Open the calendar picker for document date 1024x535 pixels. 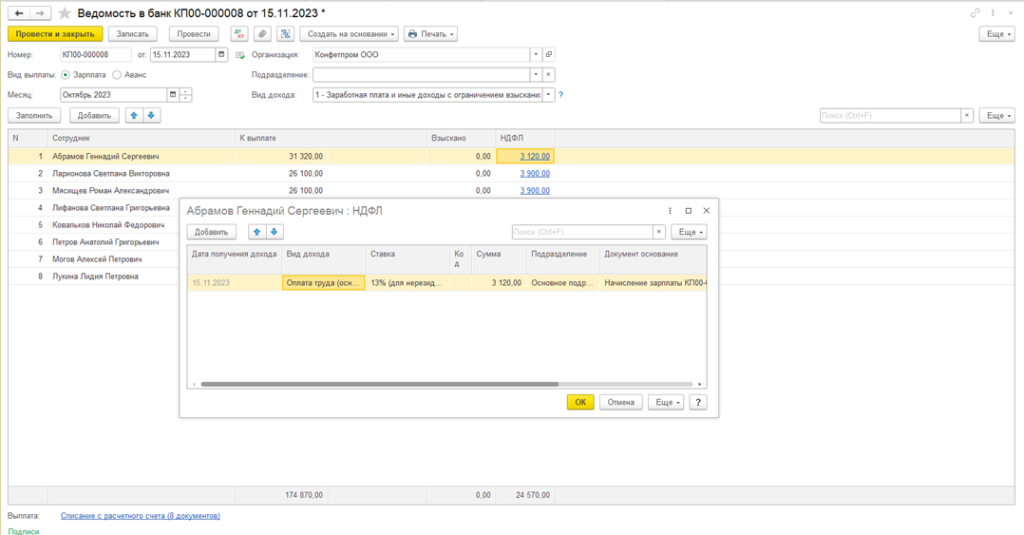(226, 54)
